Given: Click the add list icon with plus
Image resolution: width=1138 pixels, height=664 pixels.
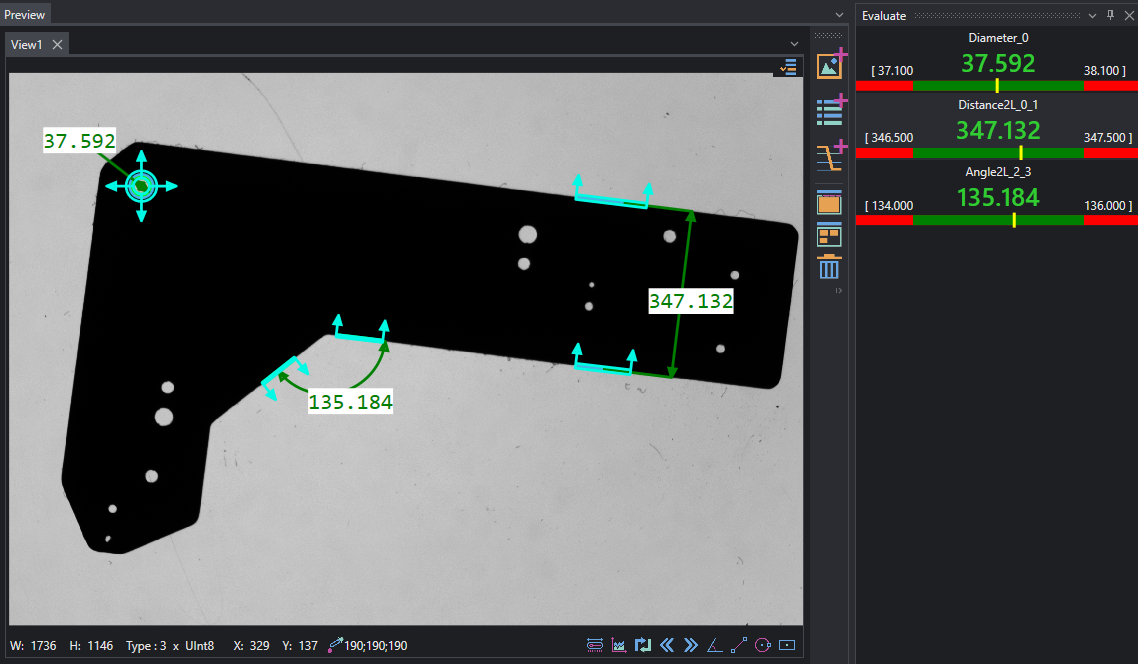Looking at the screenshot, I should 830,110.
